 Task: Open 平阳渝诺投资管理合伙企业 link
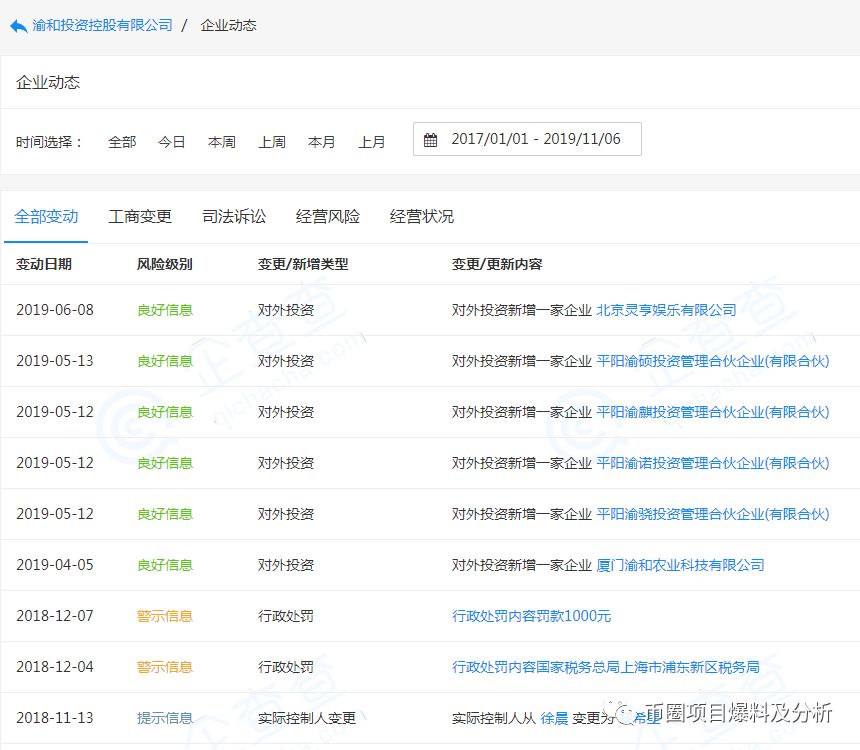[713, 463]
